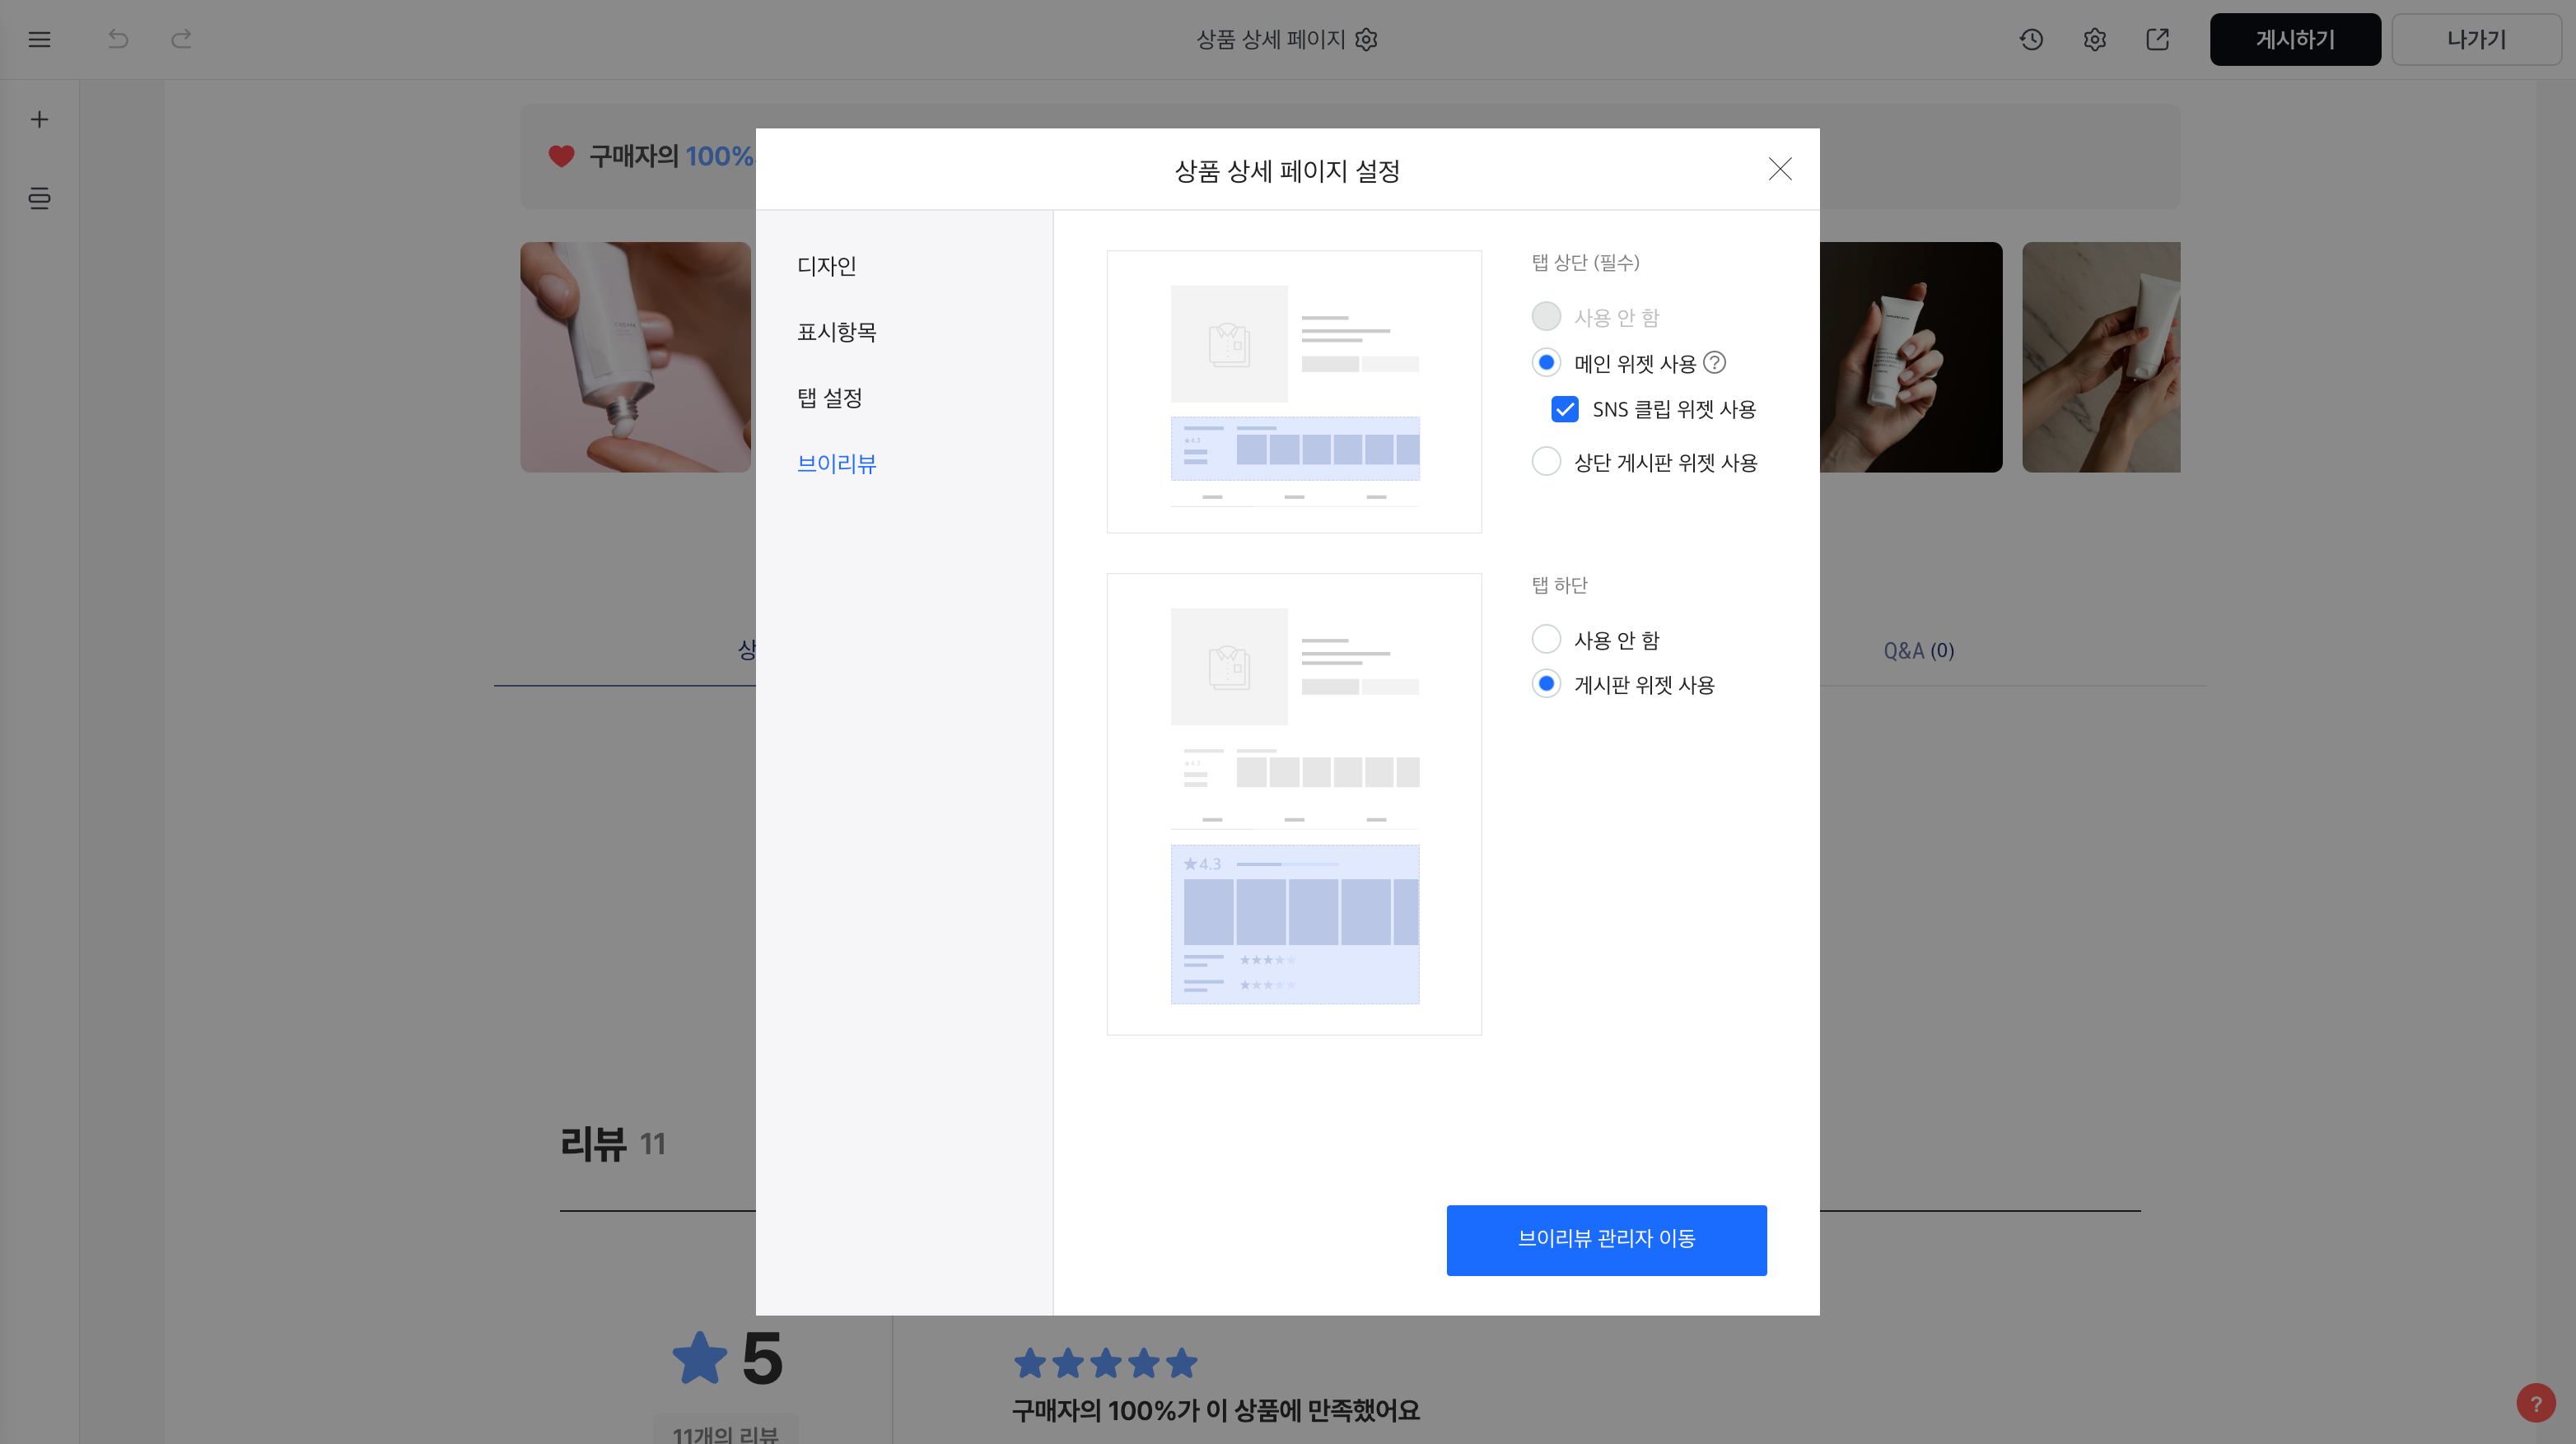Click the undo arrow icon

[x=118, y=39]
